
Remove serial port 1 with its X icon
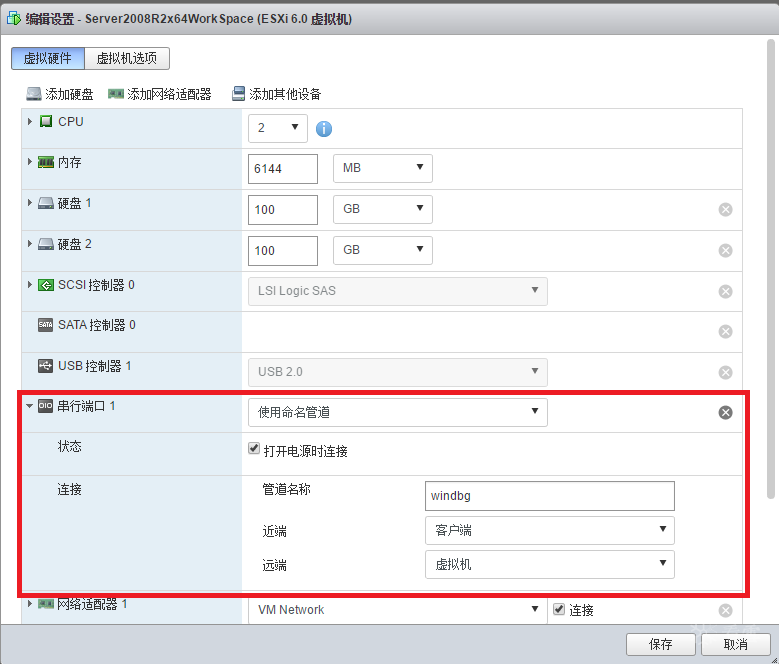pyautogui.click(x=725, y=412)
